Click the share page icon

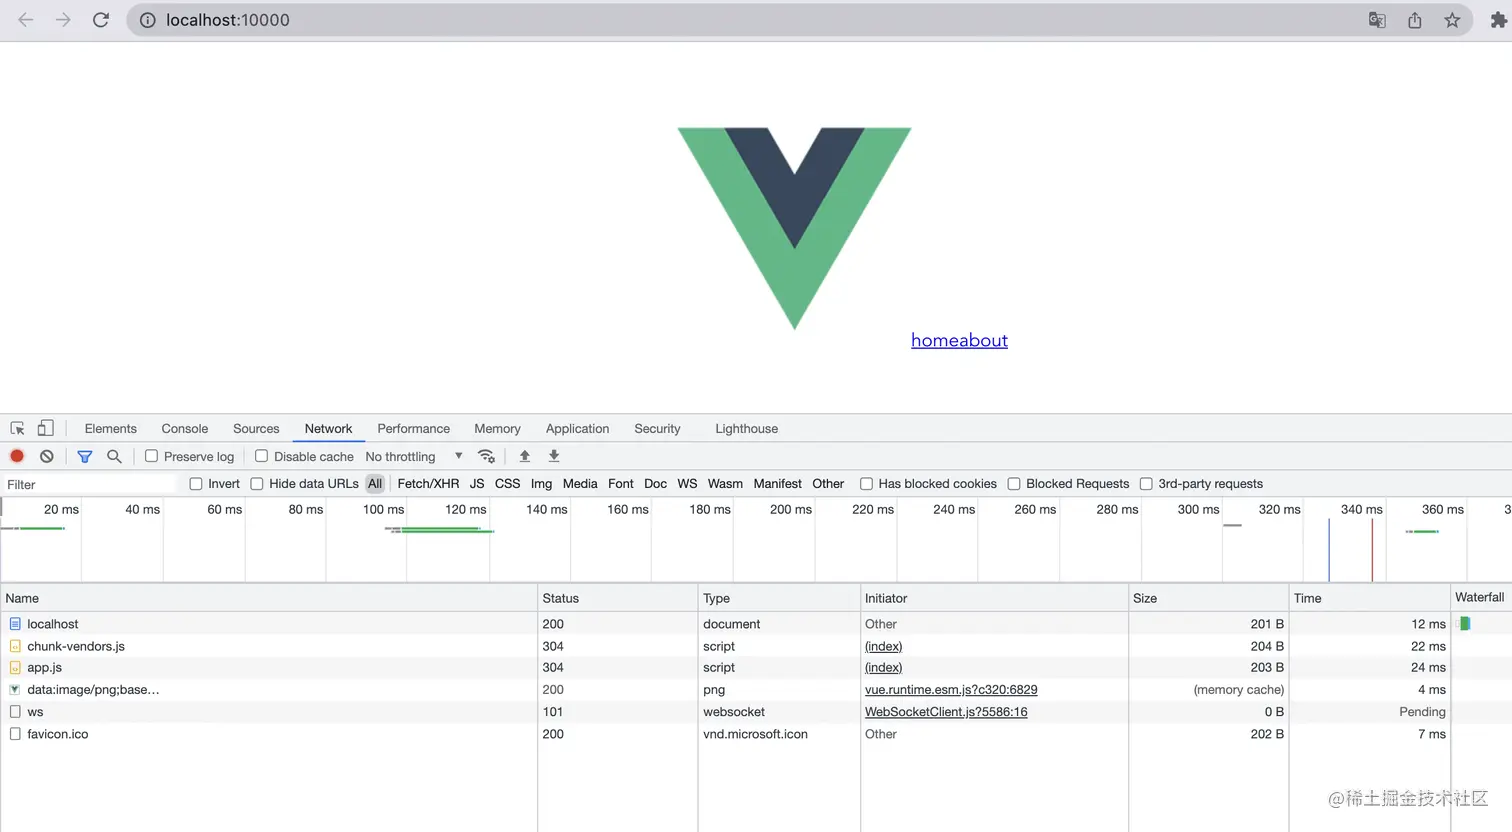pyautogui.click(x=1415, y=20)
